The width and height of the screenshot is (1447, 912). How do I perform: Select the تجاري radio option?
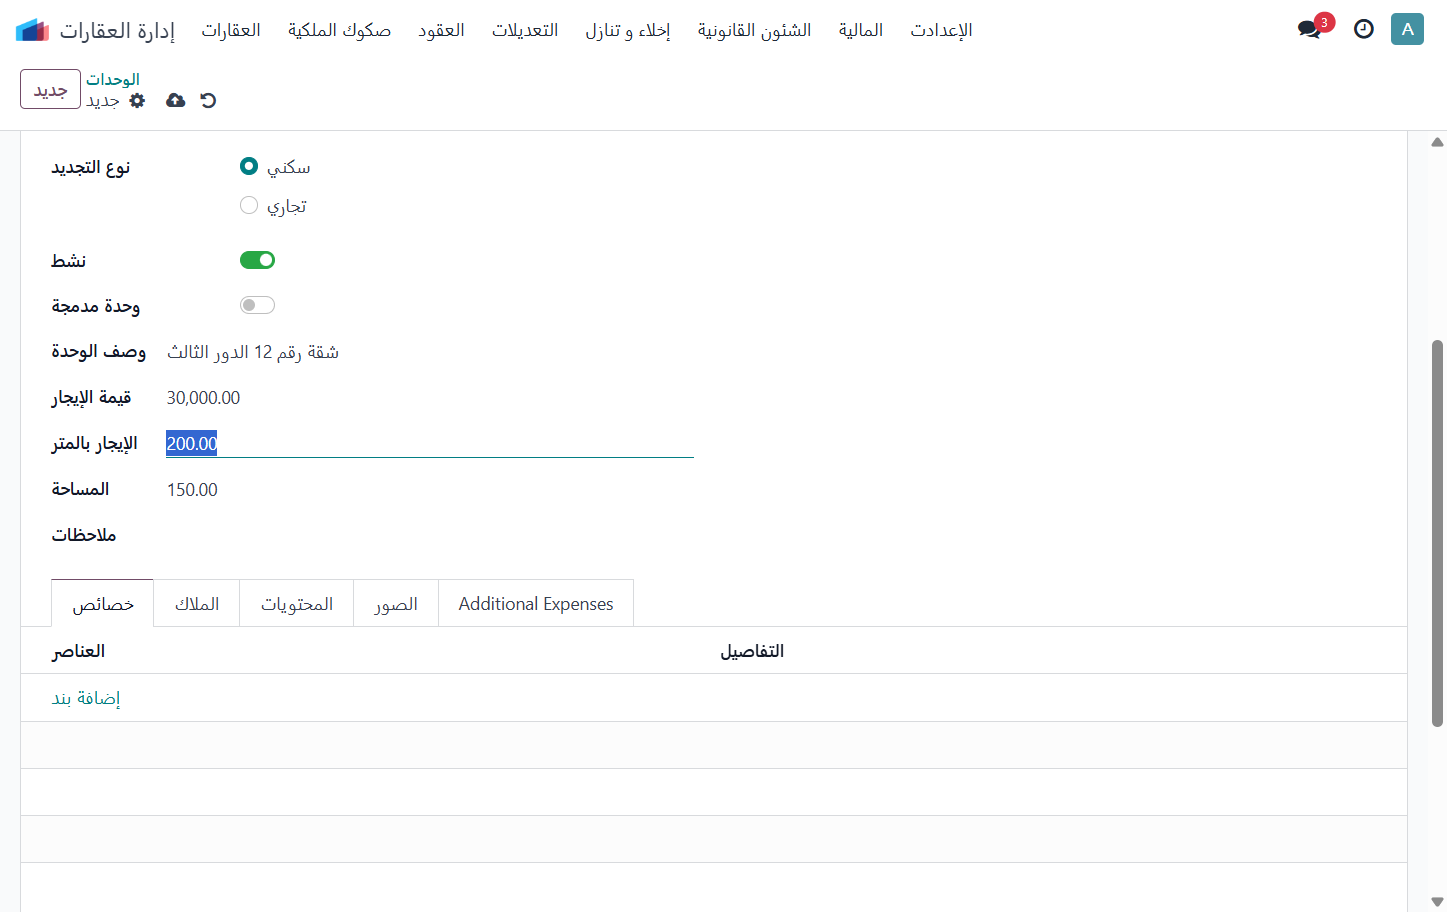(249, 205)
